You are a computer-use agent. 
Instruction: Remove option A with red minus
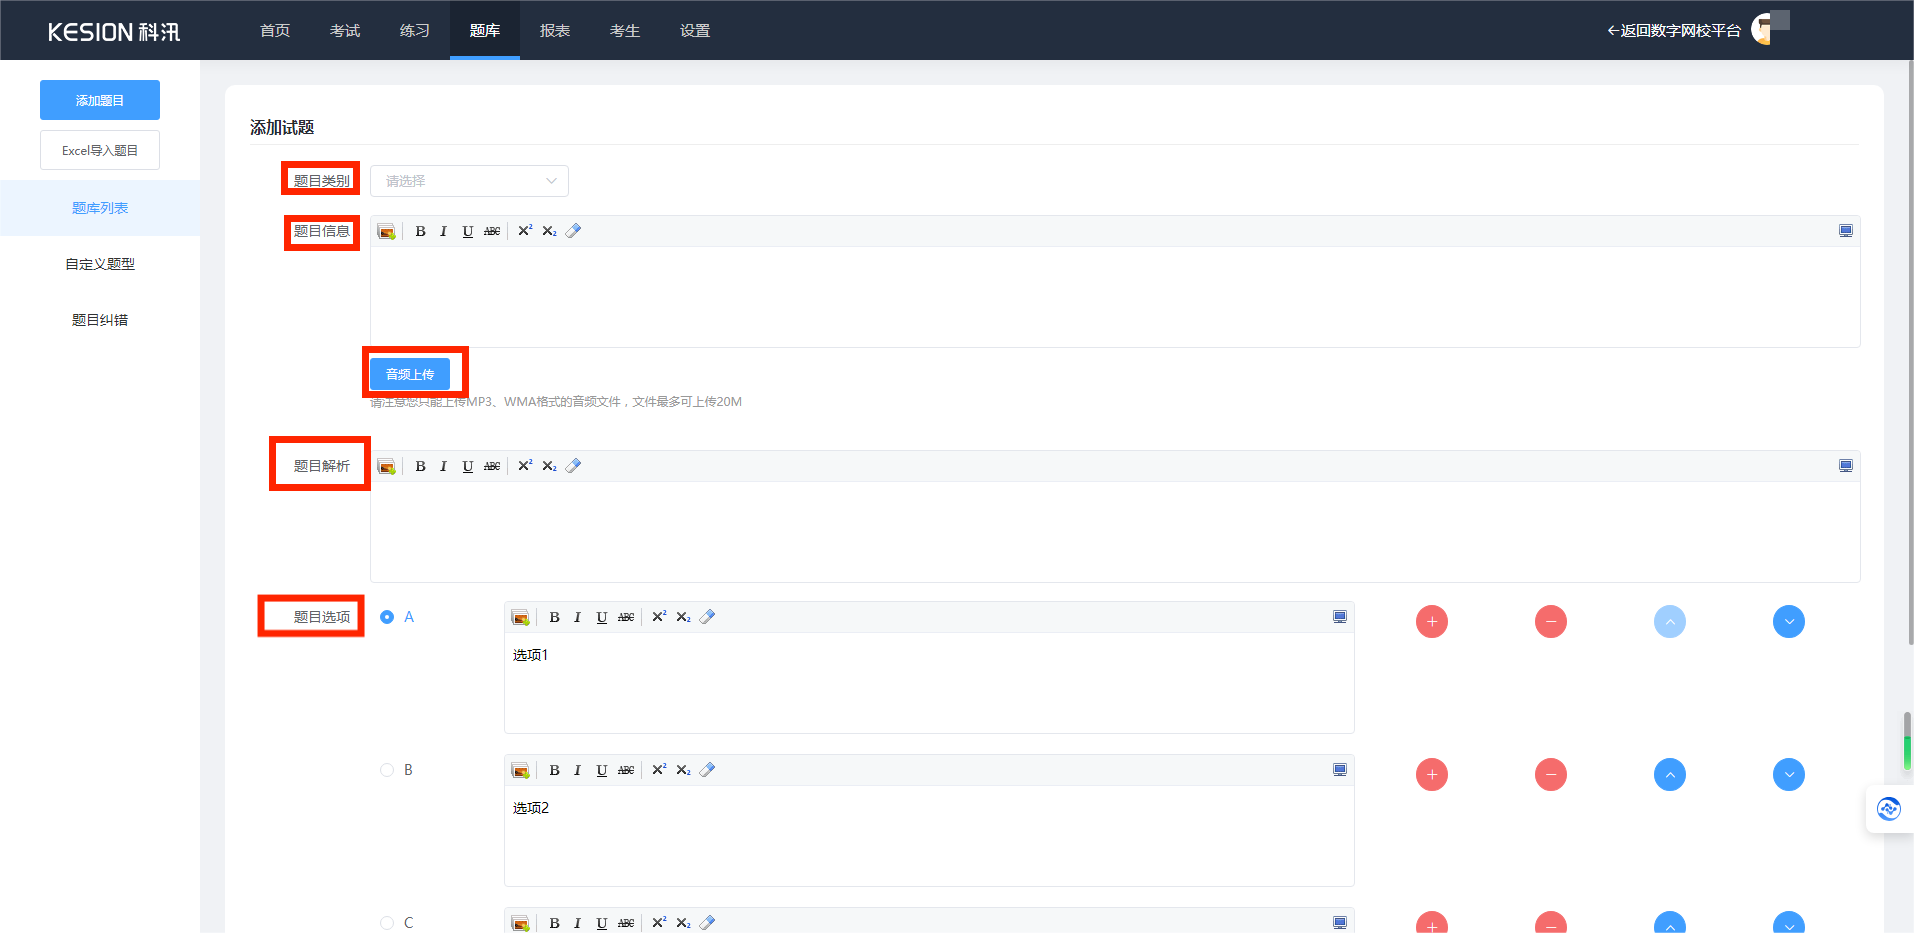[x=1551, y=622]
